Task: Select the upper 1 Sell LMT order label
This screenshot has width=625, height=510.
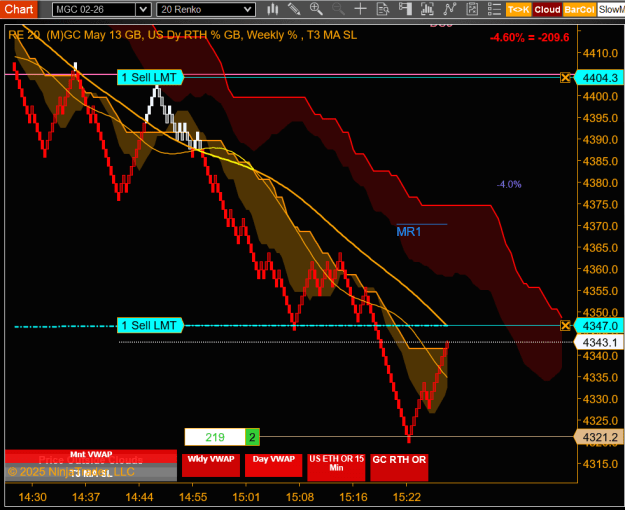Action: click(150, 77)
